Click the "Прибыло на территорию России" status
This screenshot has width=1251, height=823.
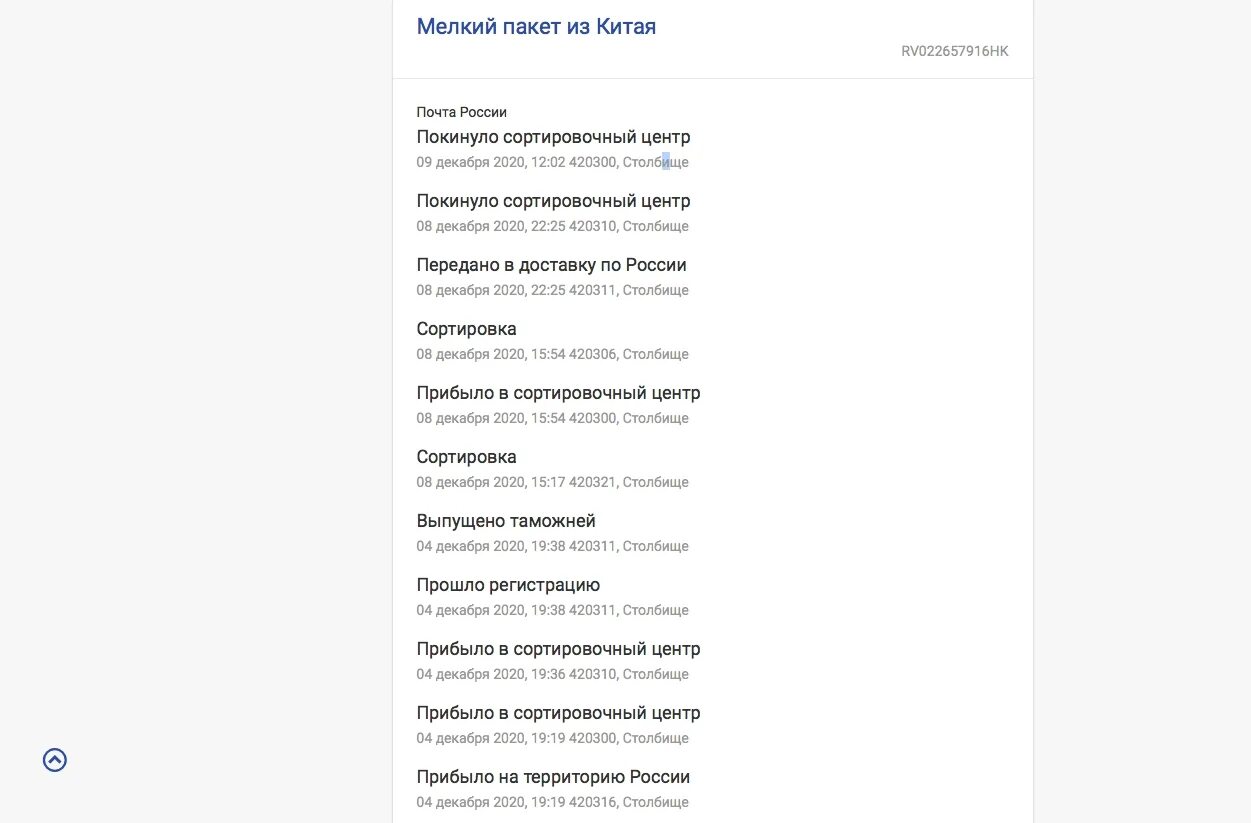pos(553,777)
